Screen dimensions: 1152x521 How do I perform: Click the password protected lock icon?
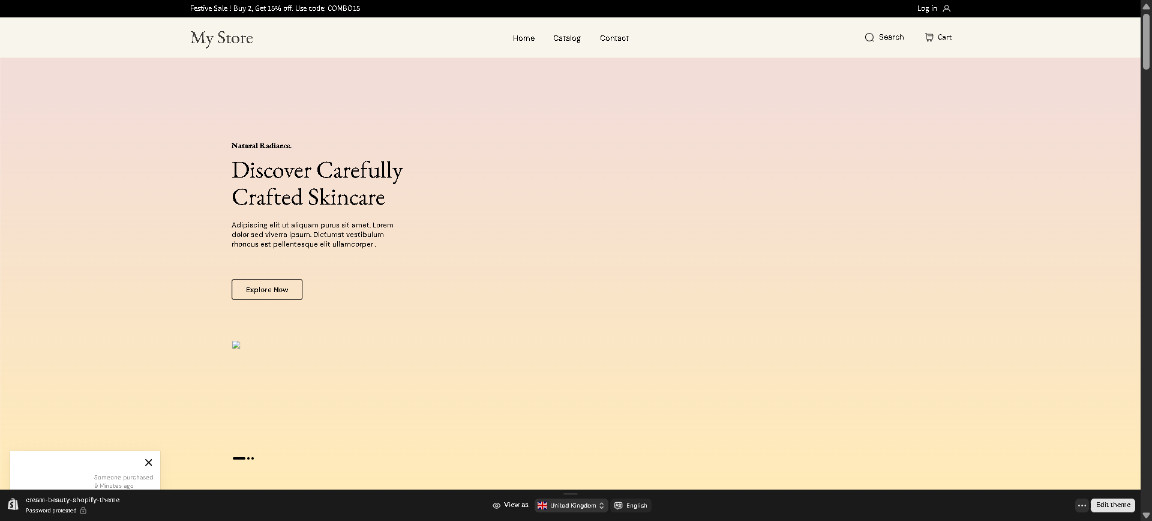tap(83, 510)
